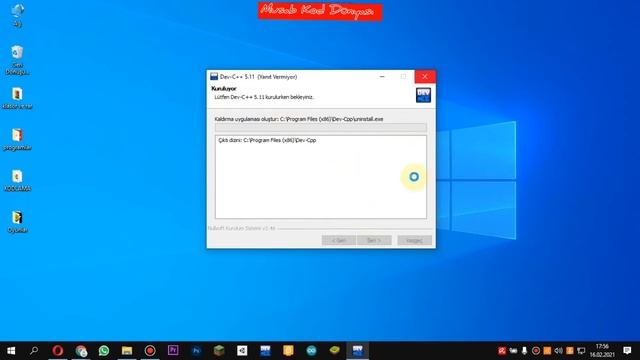This screenshot has width=640, height=360.
Task: Click the disabled Geri button
Action: pyautogui.click(x=338, y=240)
